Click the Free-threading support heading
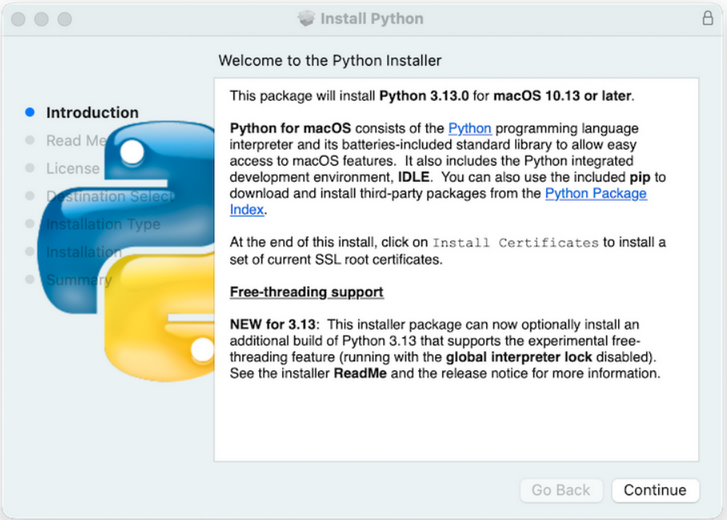This screenshot has height=526, width=727. 306,292
